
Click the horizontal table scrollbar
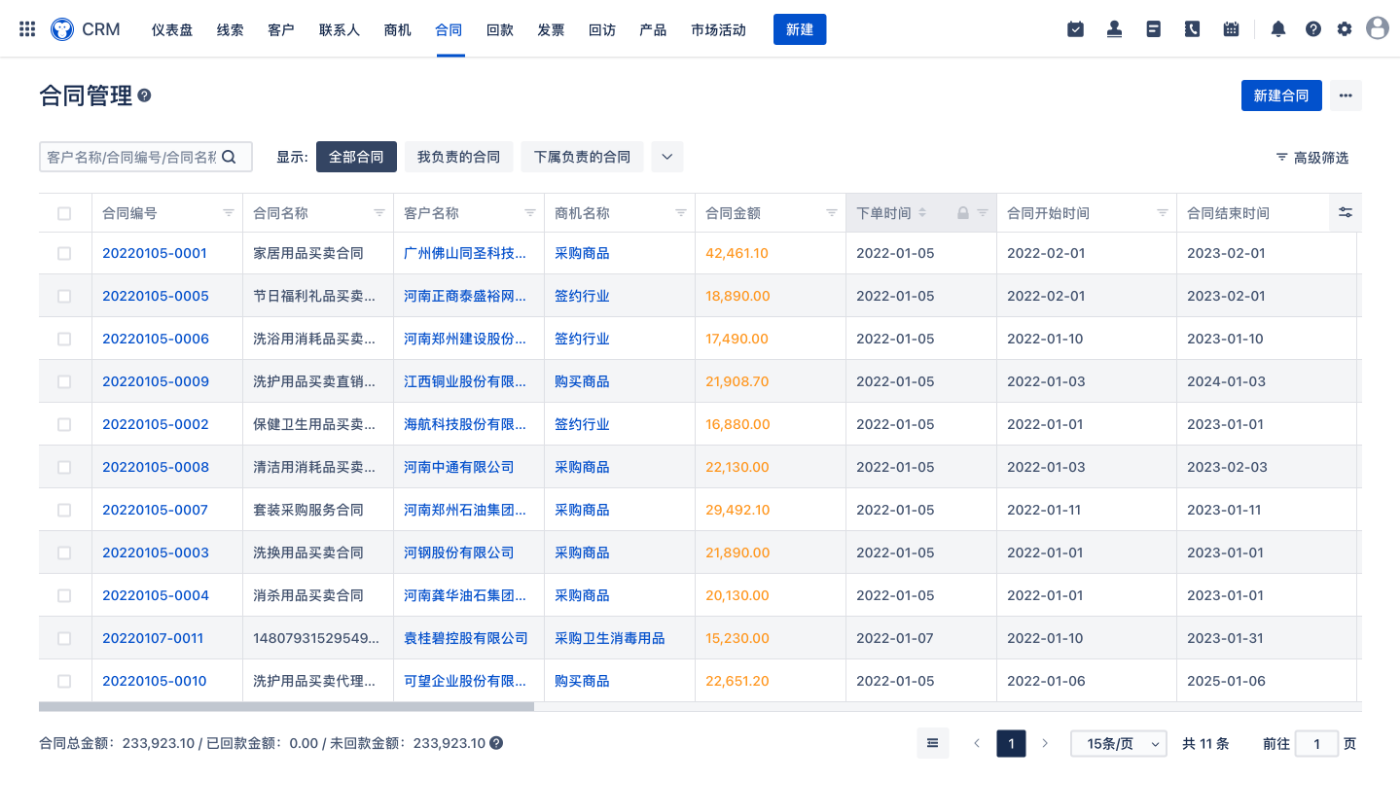point(286,706)
